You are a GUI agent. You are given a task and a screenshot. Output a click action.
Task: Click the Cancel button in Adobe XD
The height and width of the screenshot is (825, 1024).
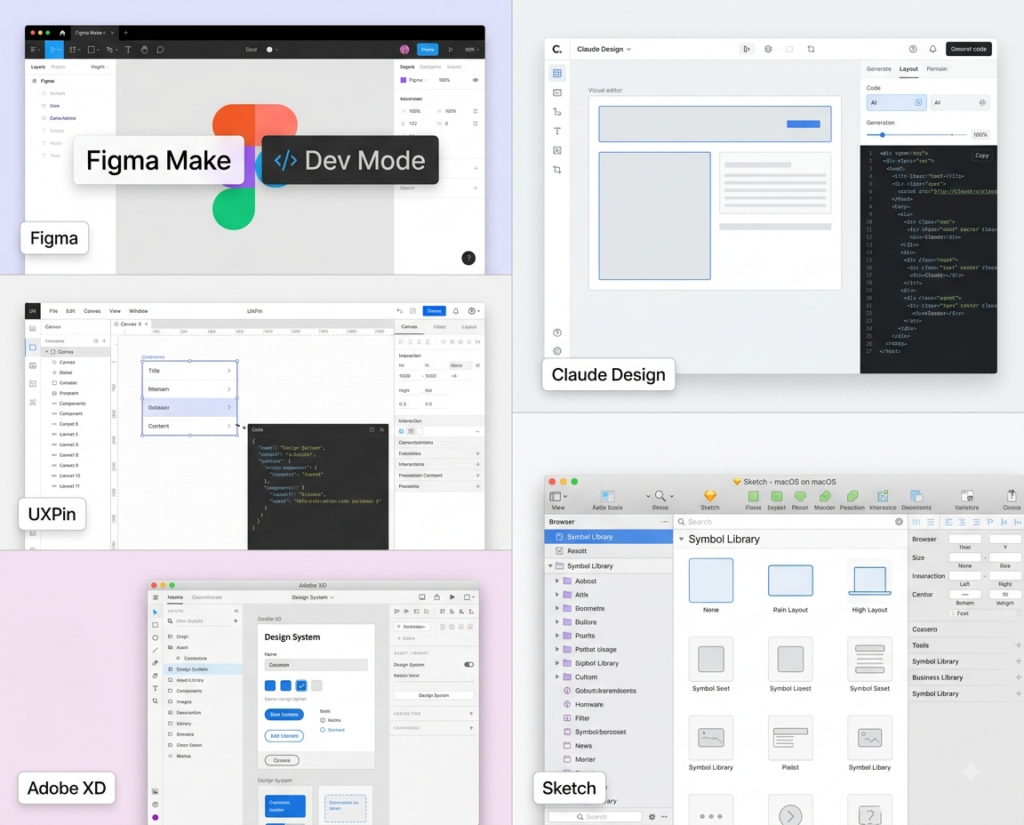tap(282, 760)
